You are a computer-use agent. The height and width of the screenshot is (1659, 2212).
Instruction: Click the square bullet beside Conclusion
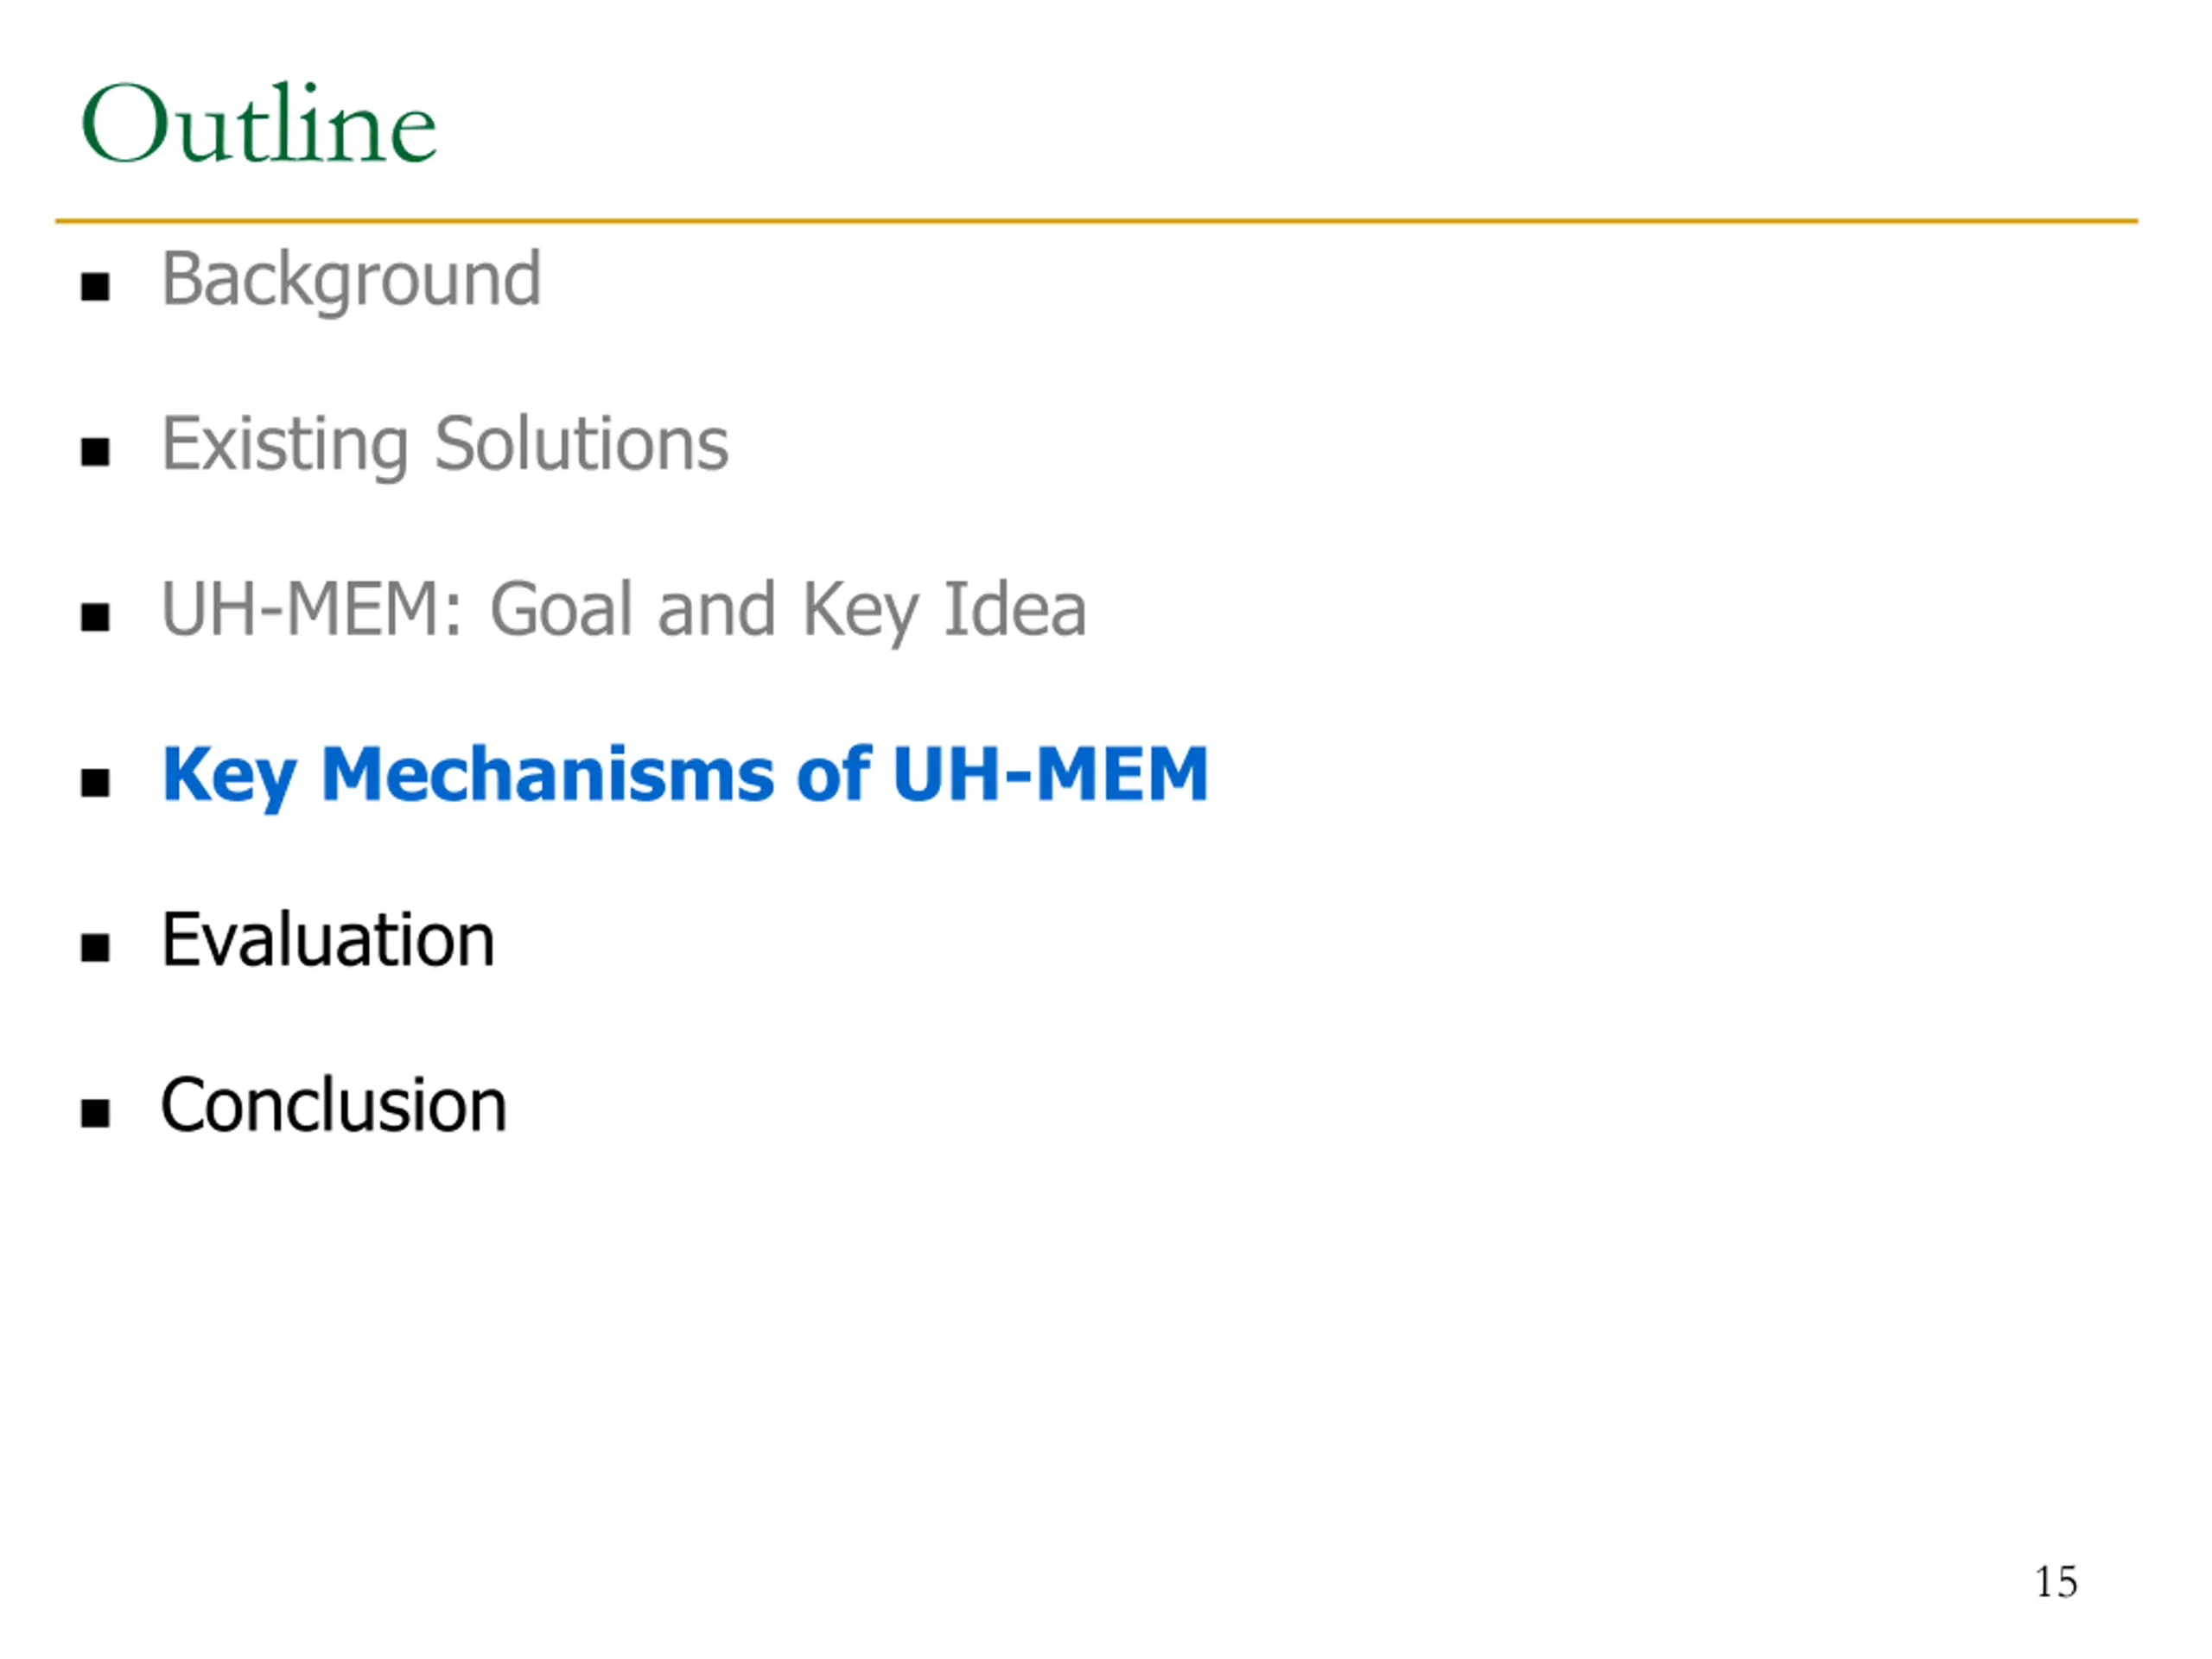95,1113
